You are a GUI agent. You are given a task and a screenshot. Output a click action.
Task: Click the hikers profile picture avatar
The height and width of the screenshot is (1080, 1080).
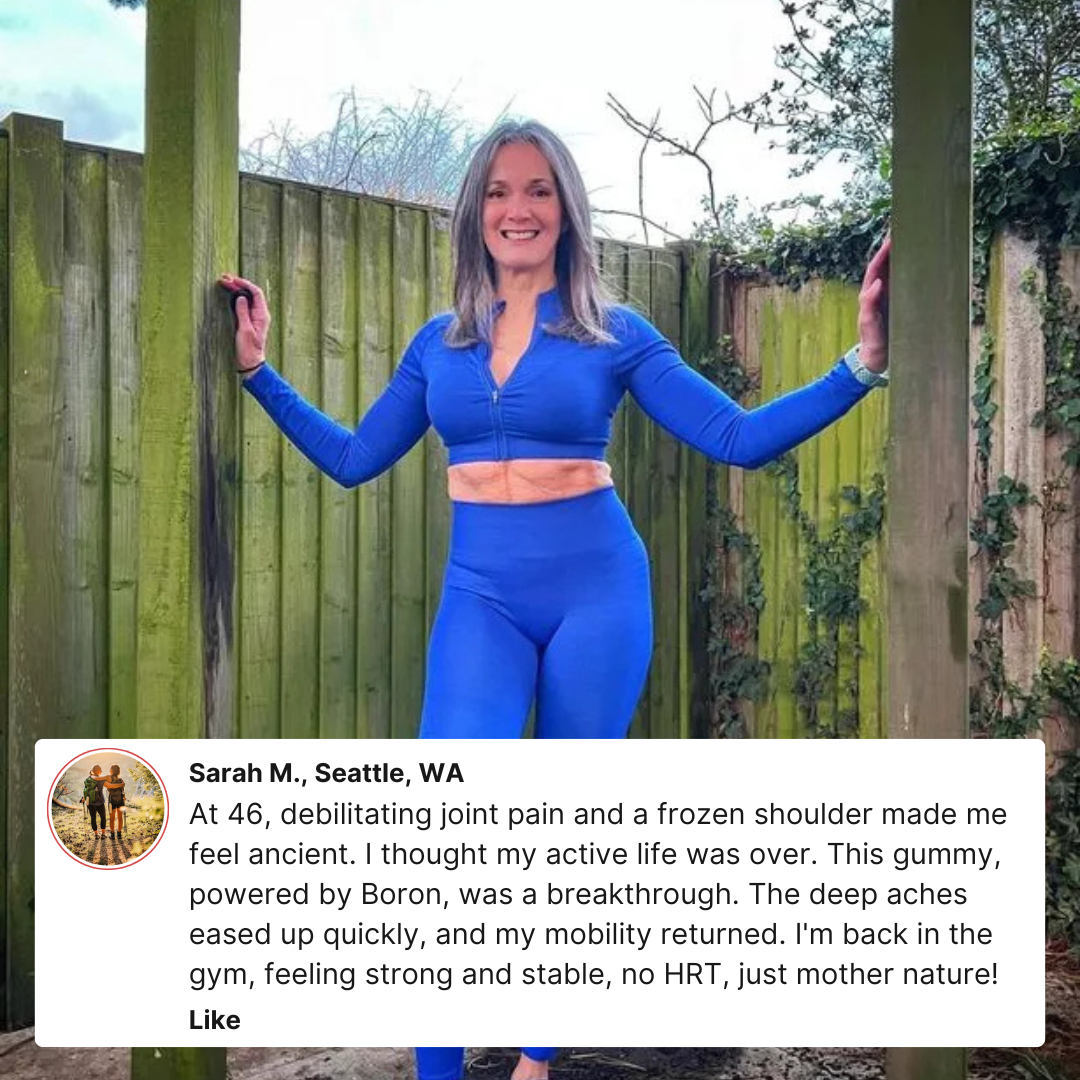coord(108,809)
